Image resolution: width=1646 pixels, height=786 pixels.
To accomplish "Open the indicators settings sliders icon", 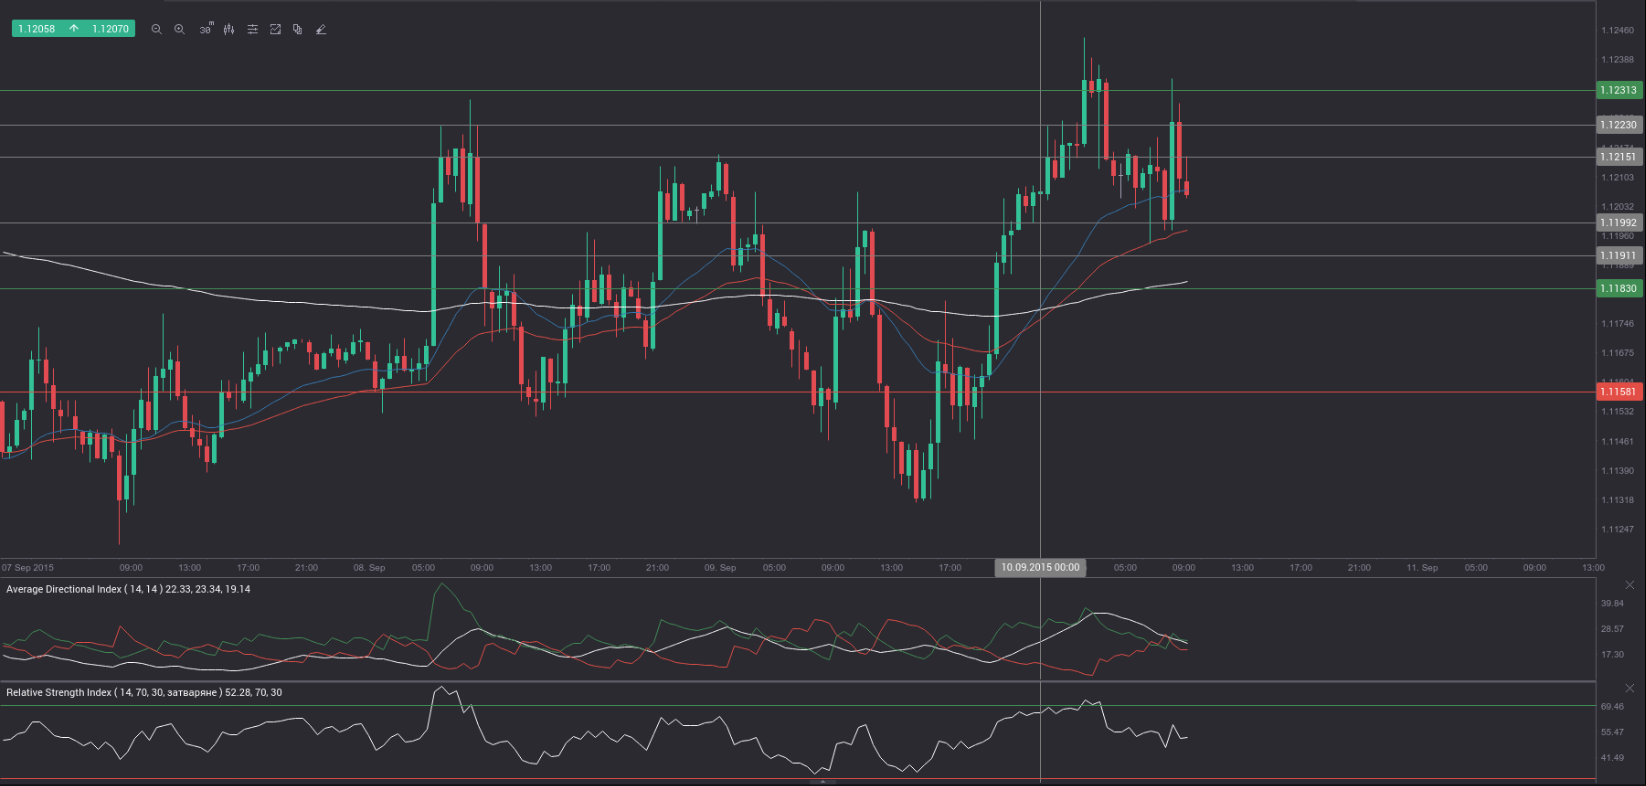I will point(252,29).
